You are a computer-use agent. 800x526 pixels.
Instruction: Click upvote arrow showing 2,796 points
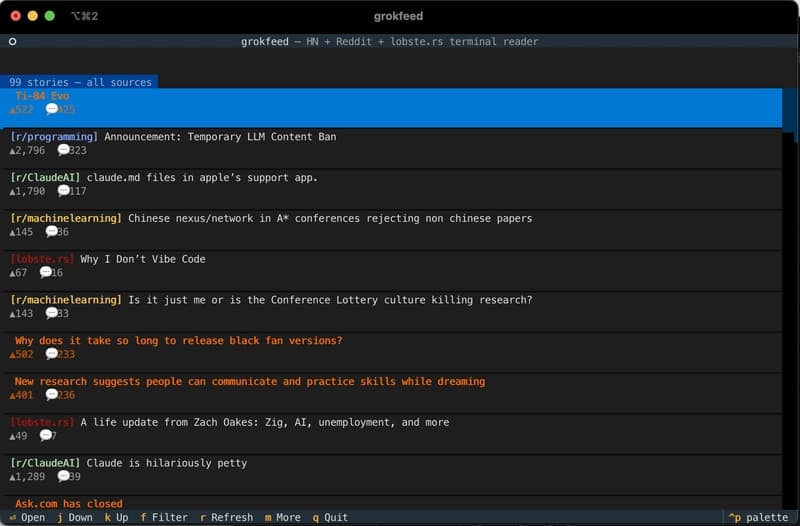point(12,151)
